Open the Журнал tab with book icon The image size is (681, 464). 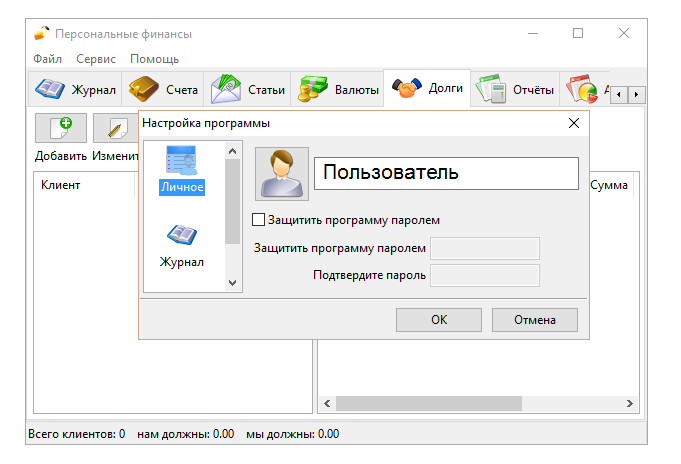coord(75,89)
